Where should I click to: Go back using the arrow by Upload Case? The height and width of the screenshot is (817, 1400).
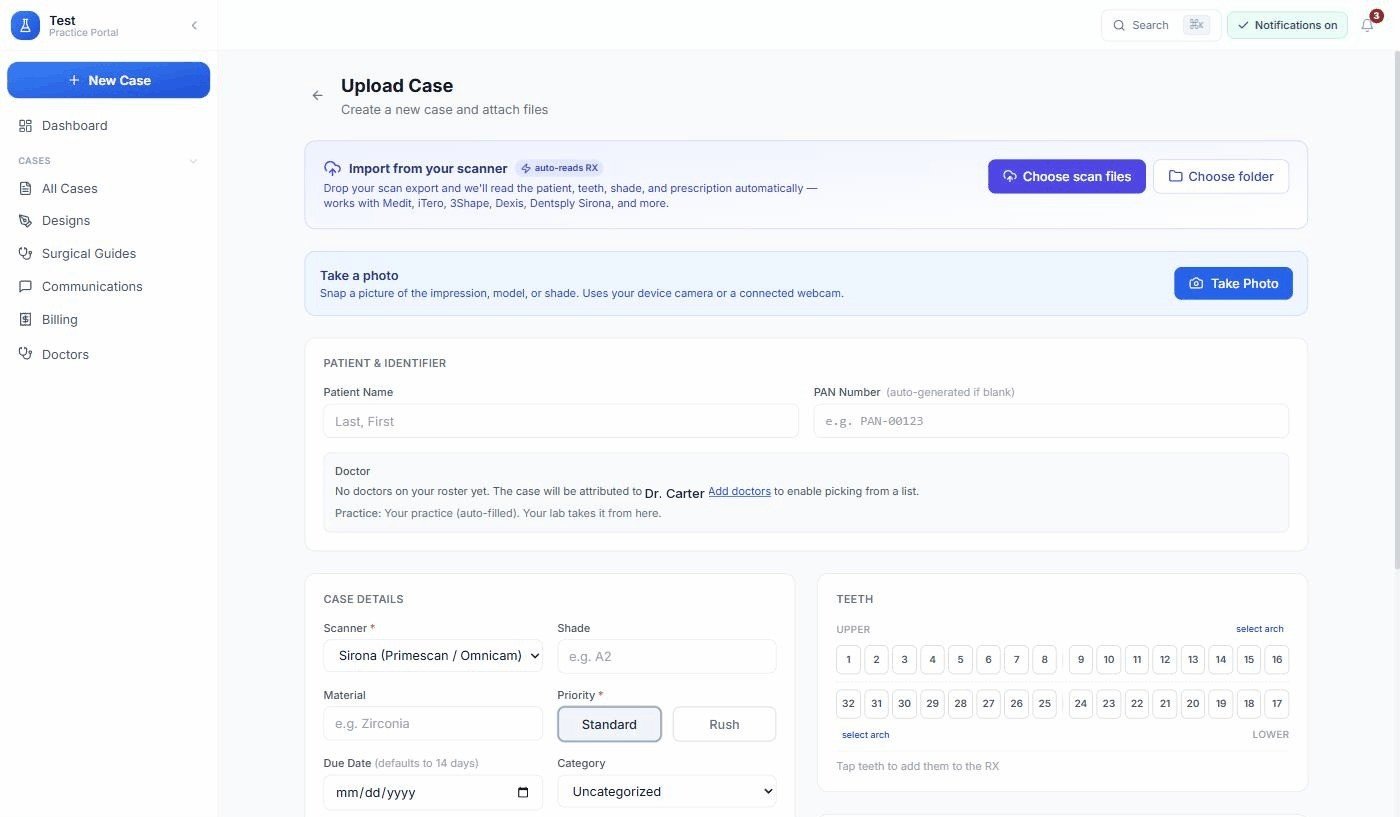[x=318, y=96]
